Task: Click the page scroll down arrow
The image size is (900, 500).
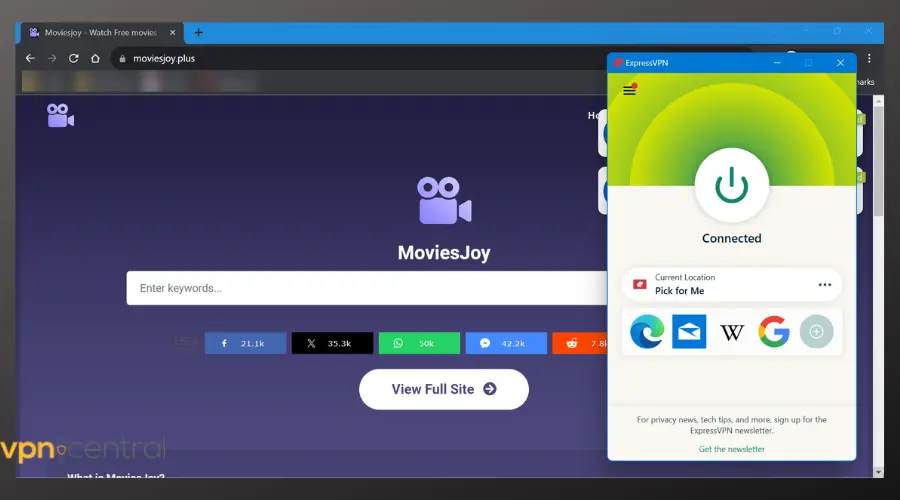Action: pyautogui.click(x=878, y=472)
